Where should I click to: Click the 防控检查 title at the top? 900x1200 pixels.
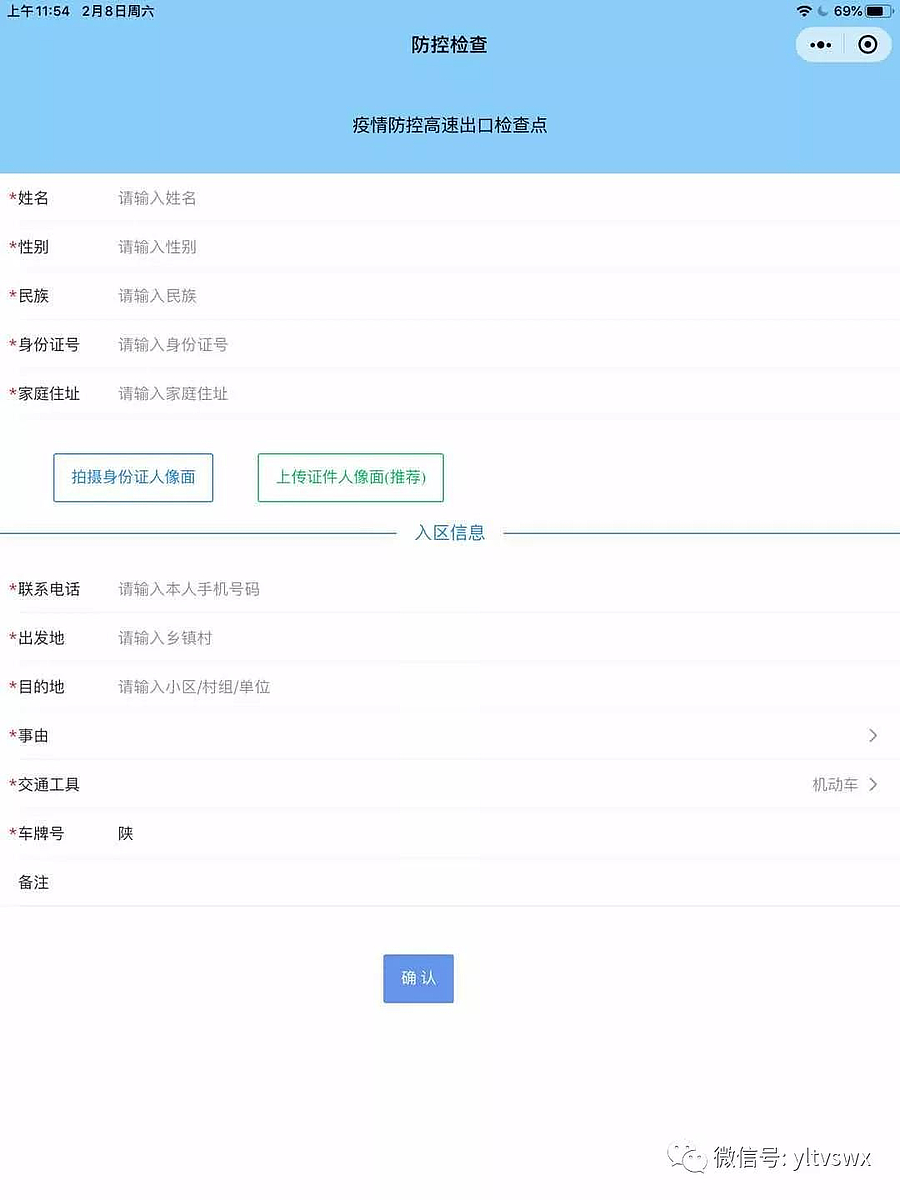pyautogui.click(x=449, y=44)
